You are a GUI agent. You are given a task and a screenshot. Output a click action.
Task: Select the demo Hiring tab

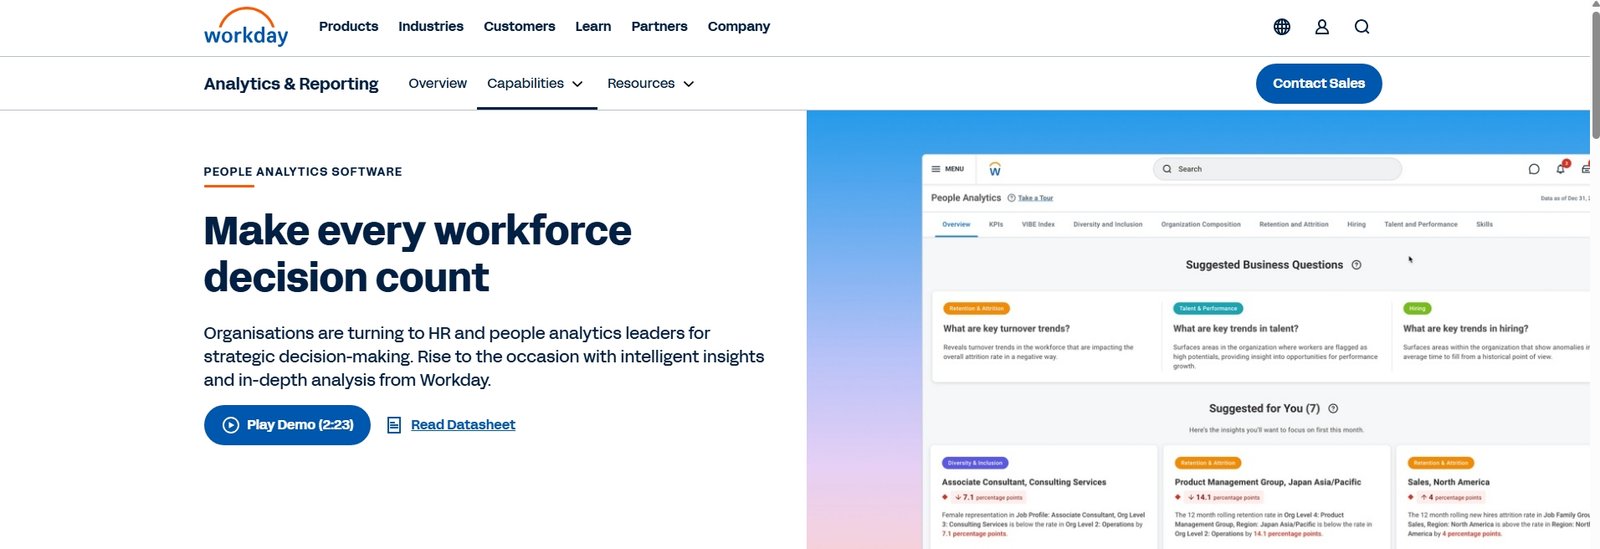1356,225
